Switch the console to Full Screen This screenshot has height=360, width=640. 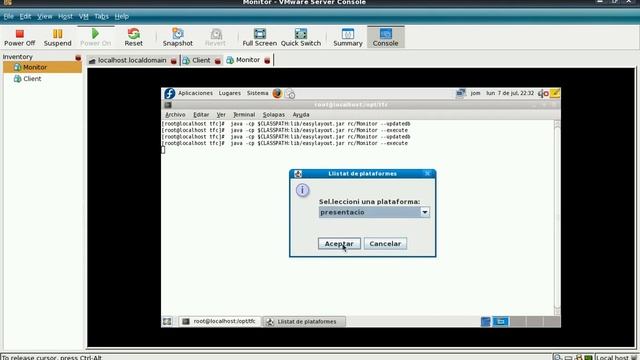pos(260,38)
